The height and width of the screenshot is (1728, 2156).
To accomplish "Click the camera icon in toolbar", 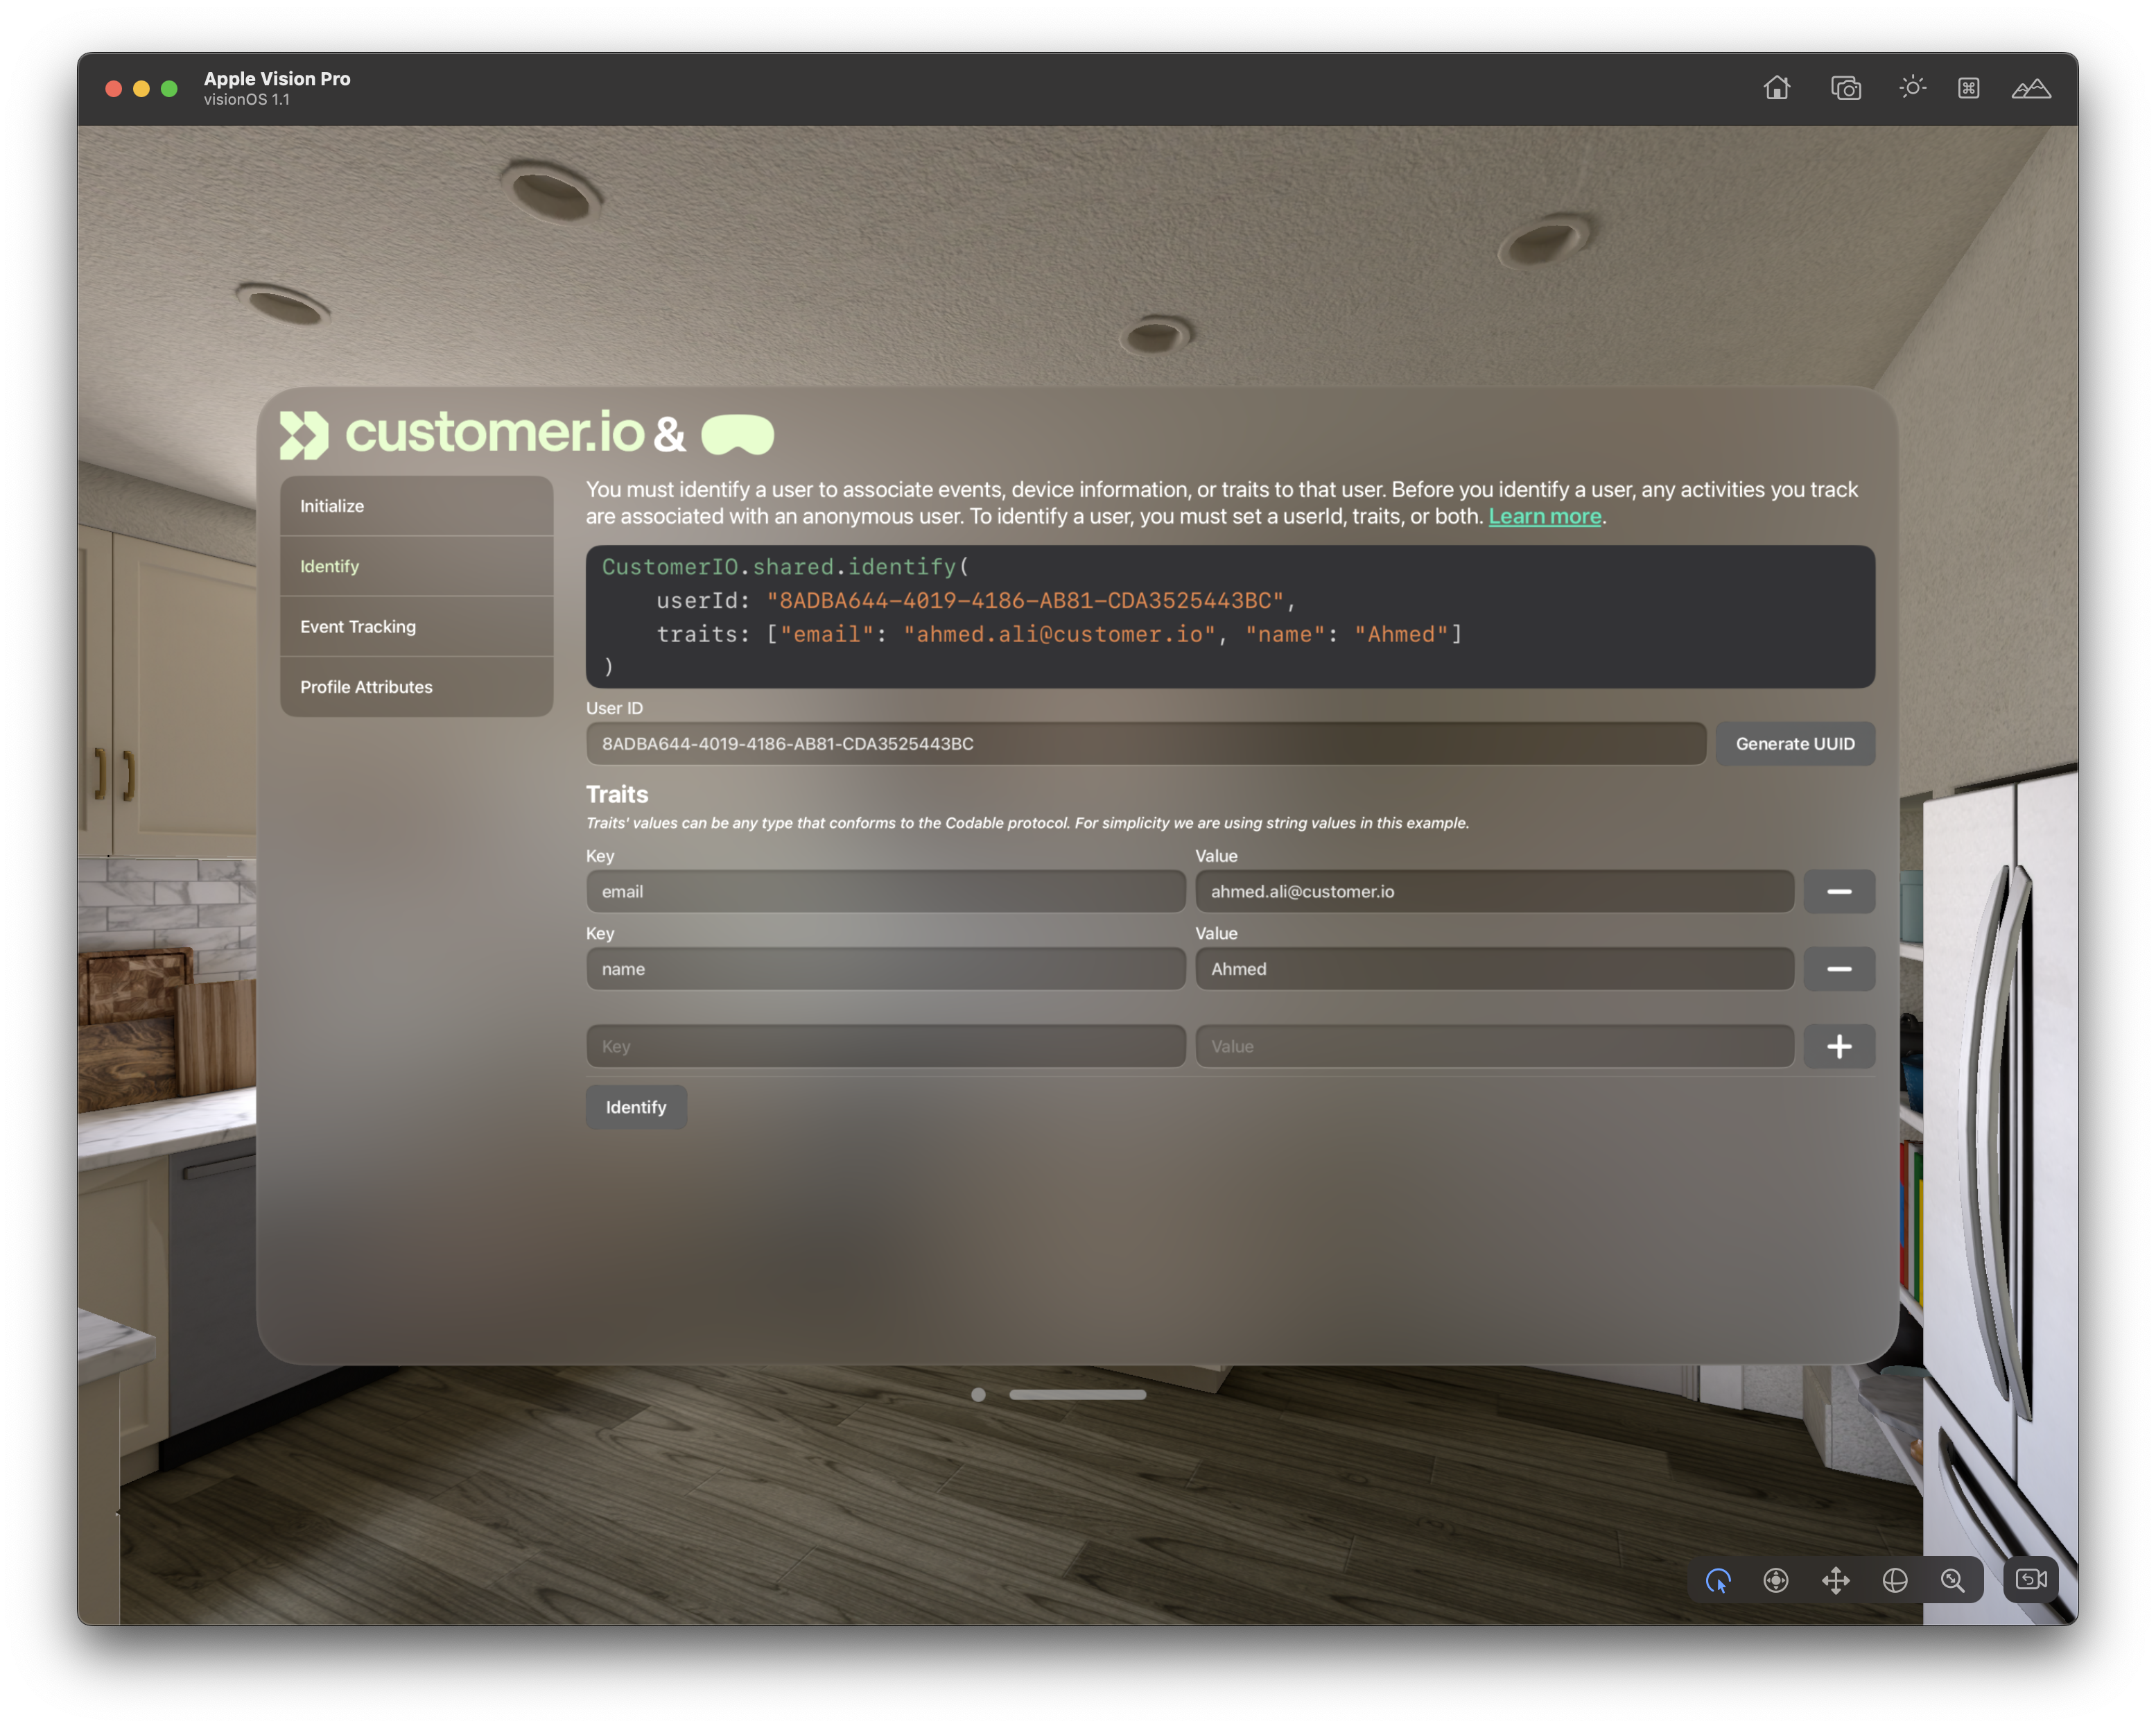I will pos(1845,87).
